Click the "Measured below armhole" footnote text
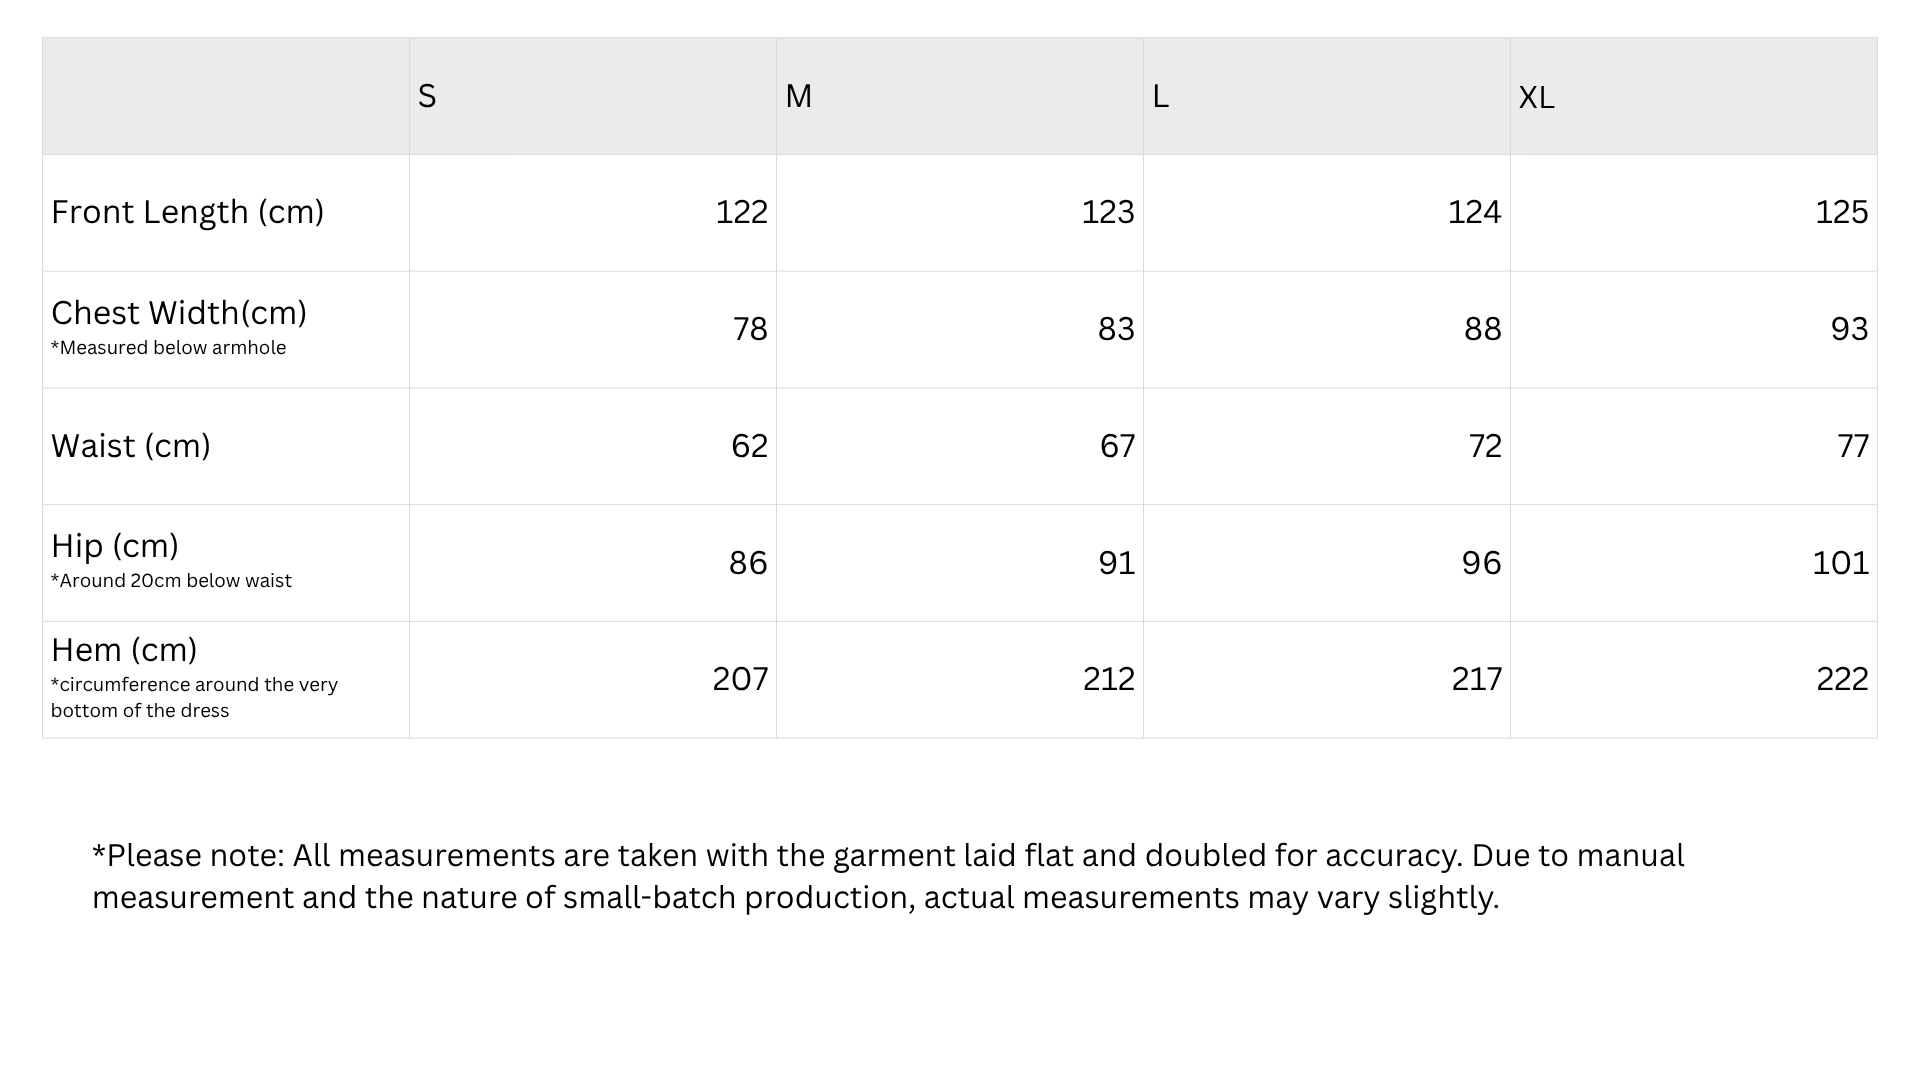The image size is (1920, 1080). tap(168, 348)
